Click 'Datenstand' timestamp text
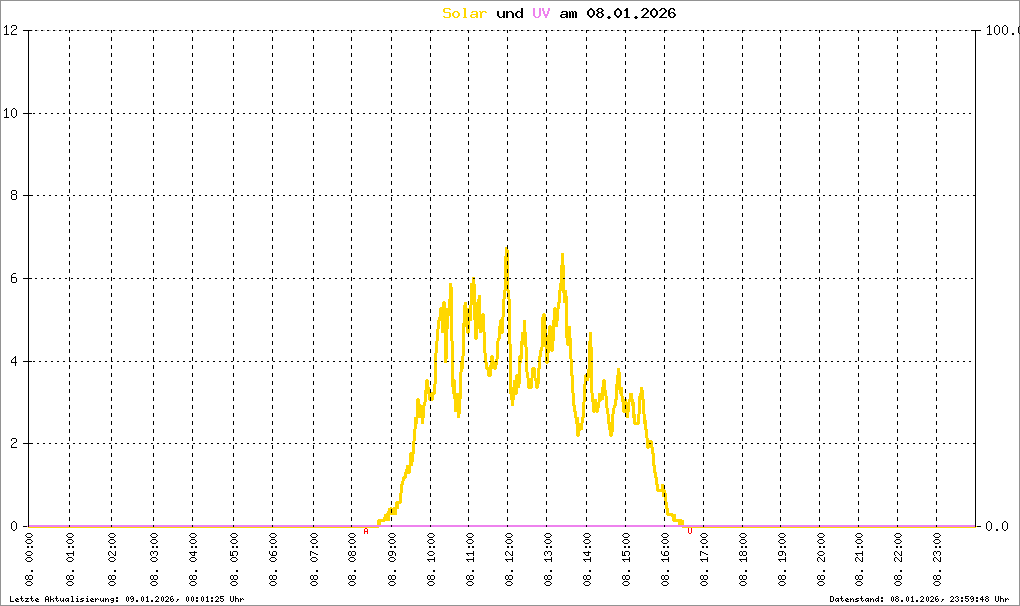This screenshot has width=1020, height=606. [x=919, y=599]
